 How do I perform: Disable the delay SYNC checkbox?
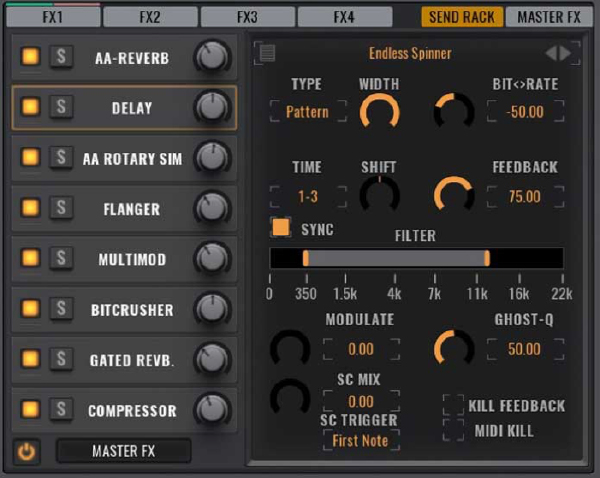pos(281,227)
